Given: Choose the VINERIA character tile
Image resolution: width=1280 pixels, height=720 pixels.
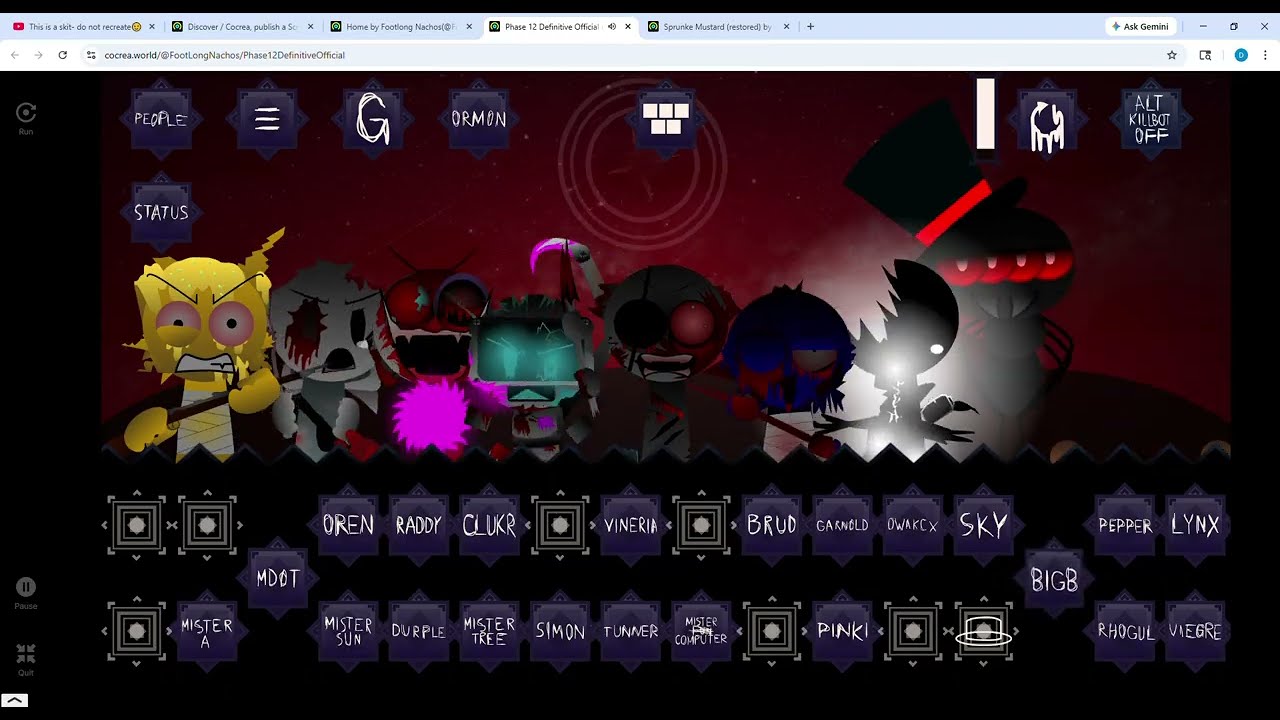Looking at the screenshot, I should [631, 525].
